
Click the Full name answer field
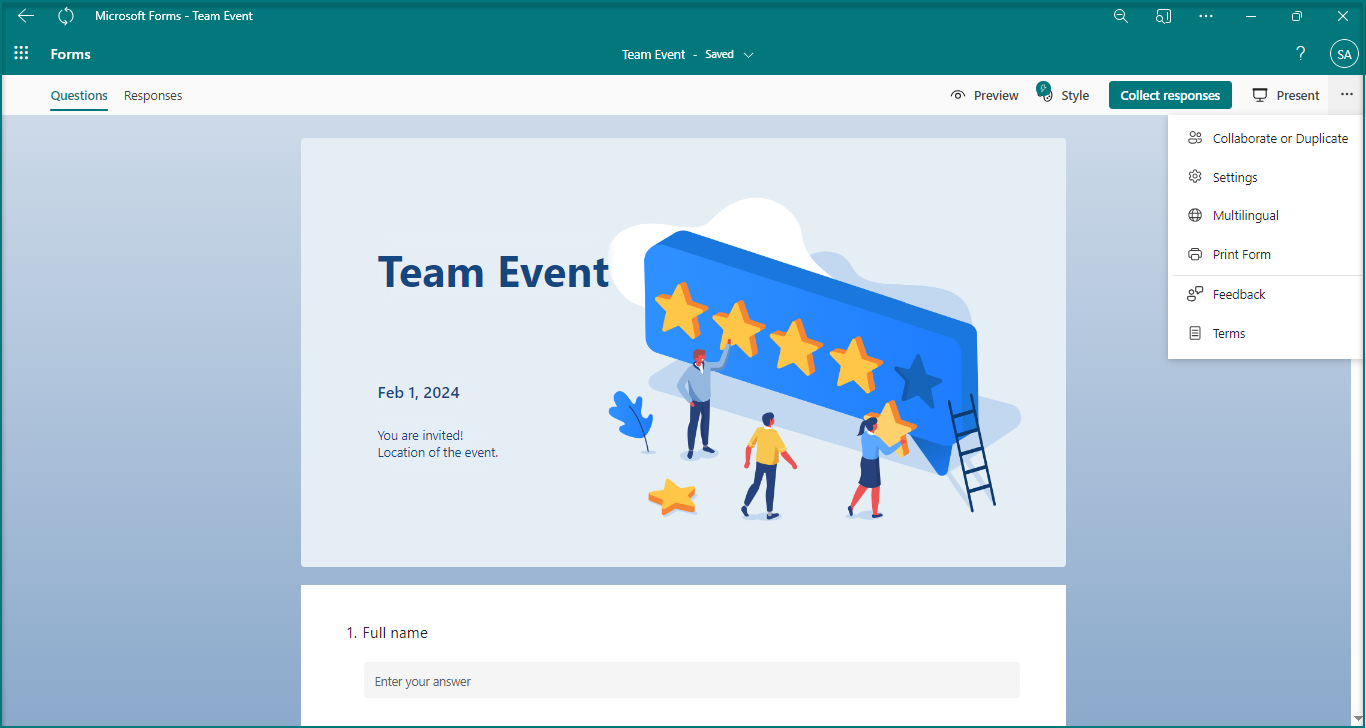(691, 681)
